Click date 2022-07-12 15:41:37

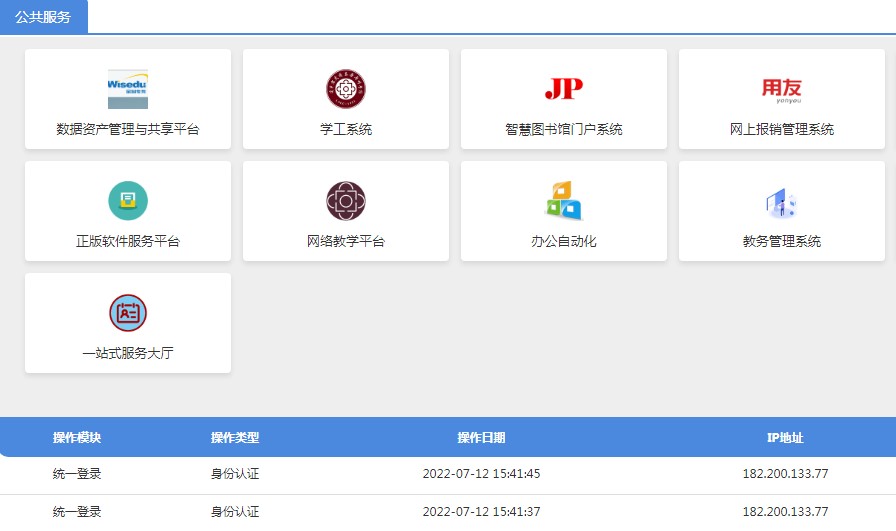pyautogui.click(x=481, y=512)
